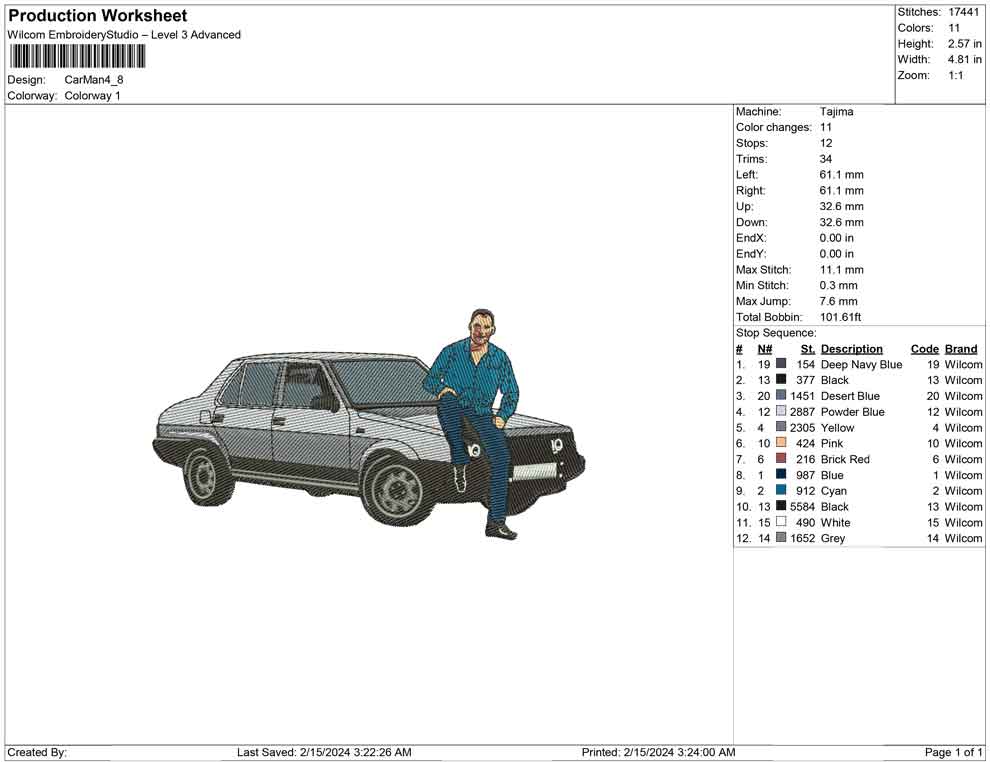990x762 pixels.
Task: Select the Cyan thread swatch
Action: (x=778, y=491)
